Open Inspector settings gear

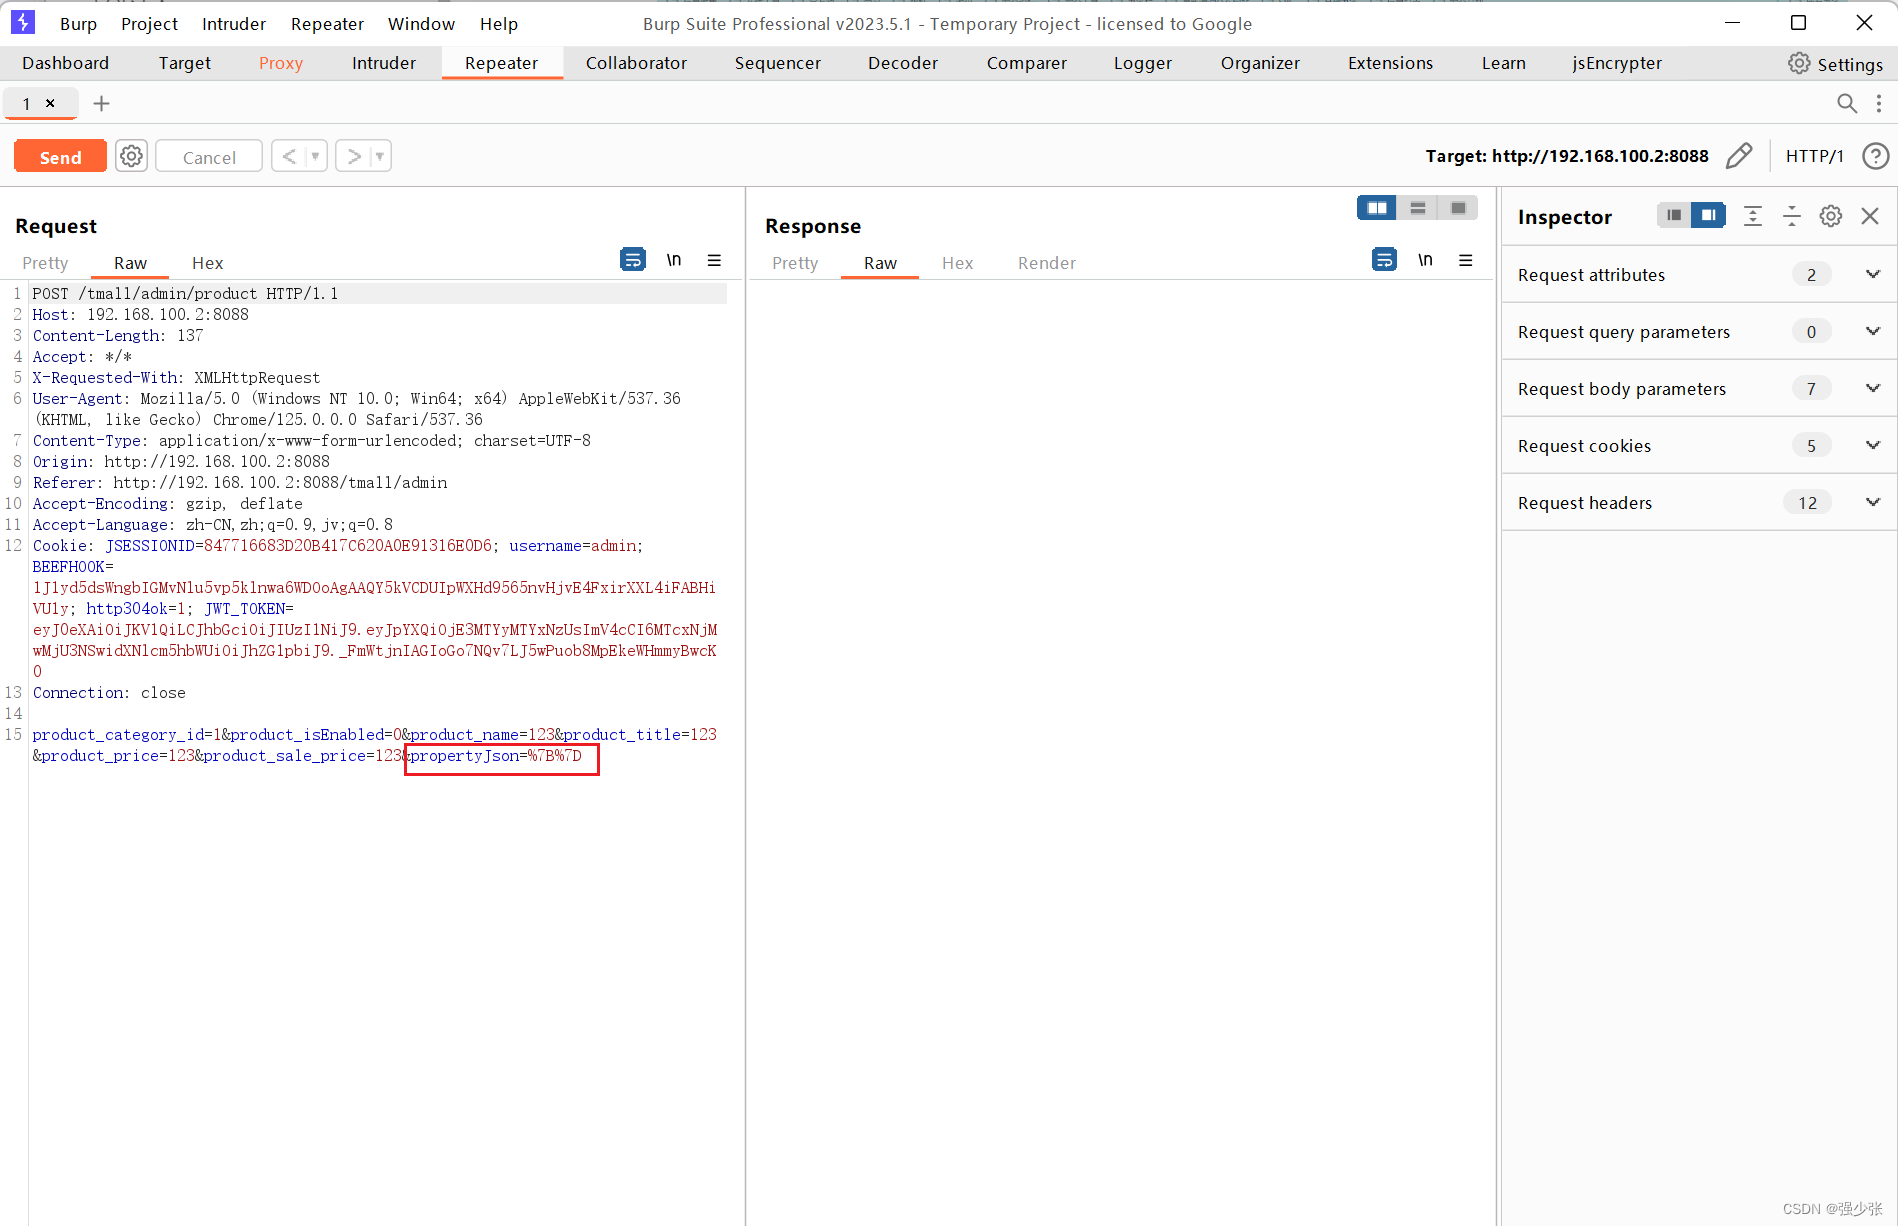[1830, 216]
